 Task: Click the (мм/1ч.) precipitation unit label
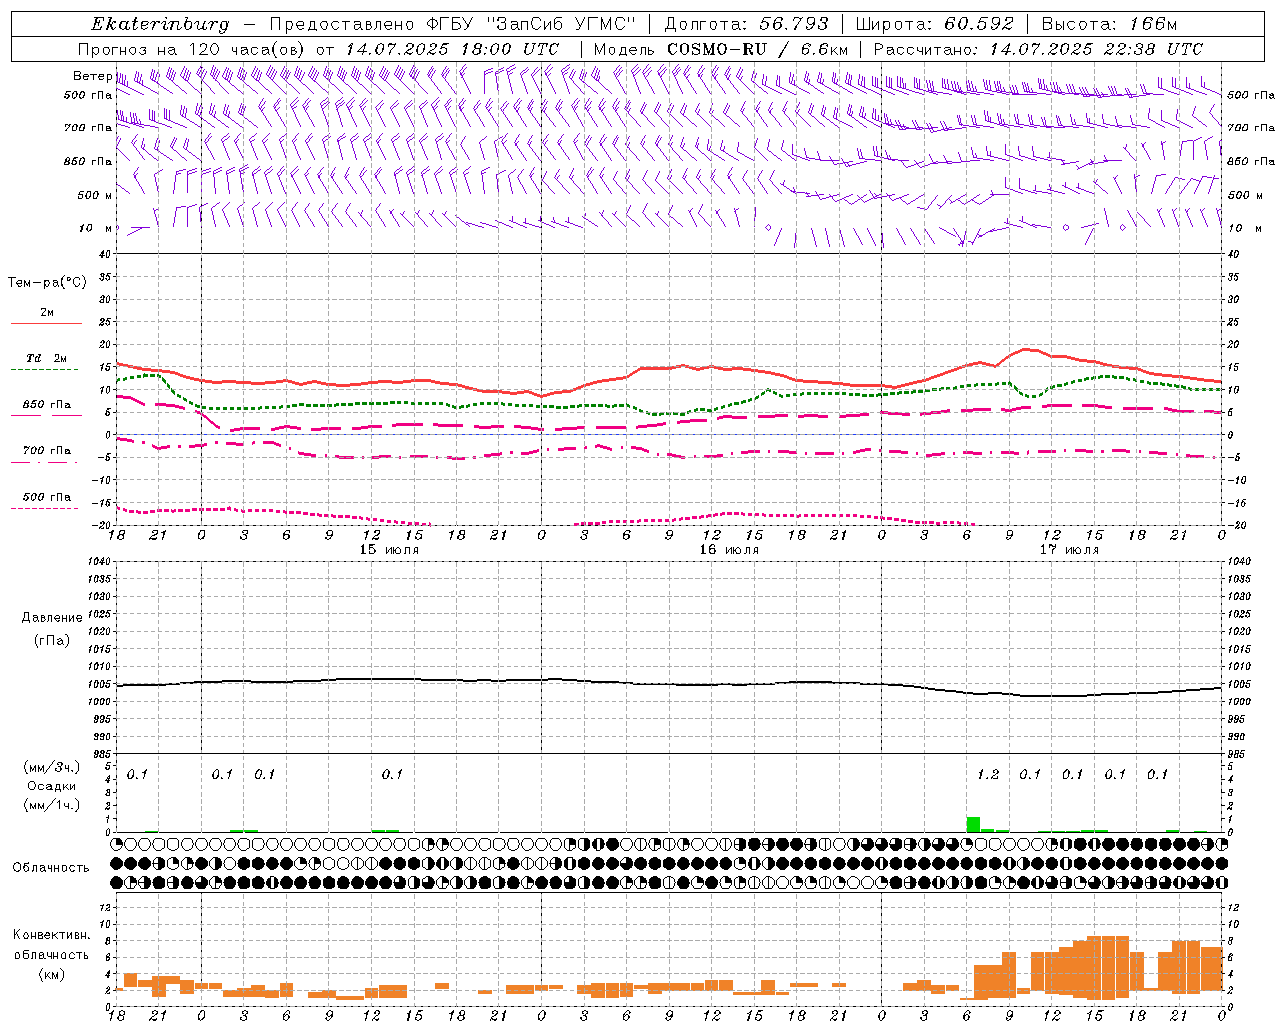pyautogui.click(x=52, y=805)
